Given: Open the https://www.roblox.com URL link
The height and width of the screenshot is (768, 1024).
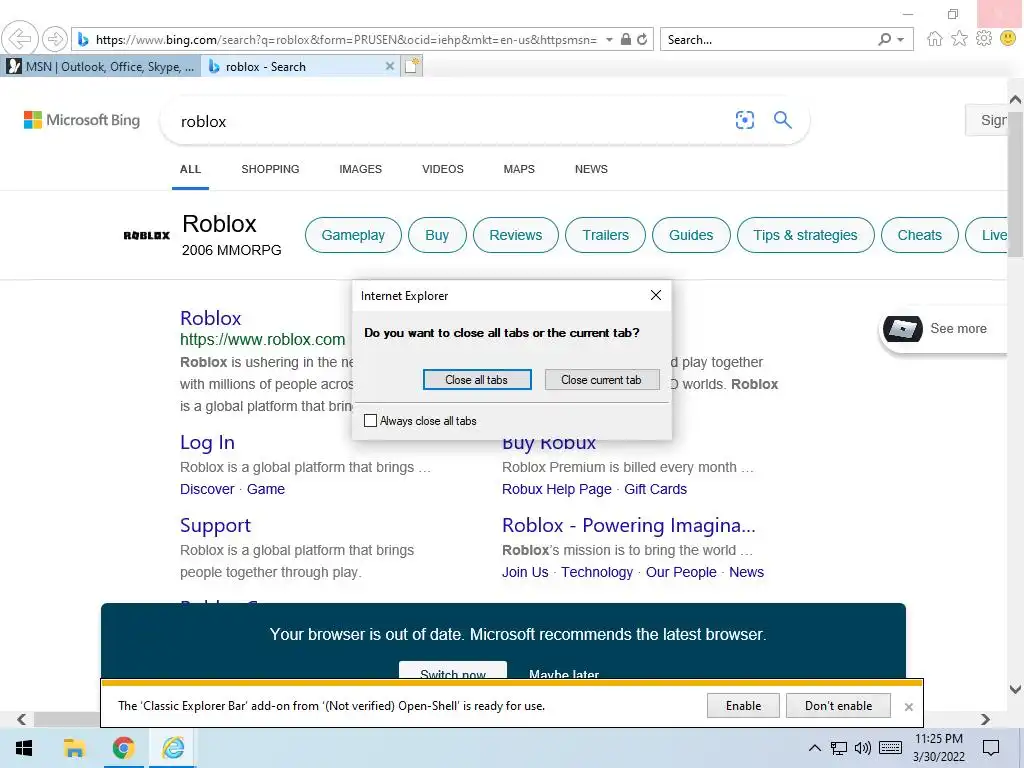Looking at the screenshot, I should tap(263, 340).
